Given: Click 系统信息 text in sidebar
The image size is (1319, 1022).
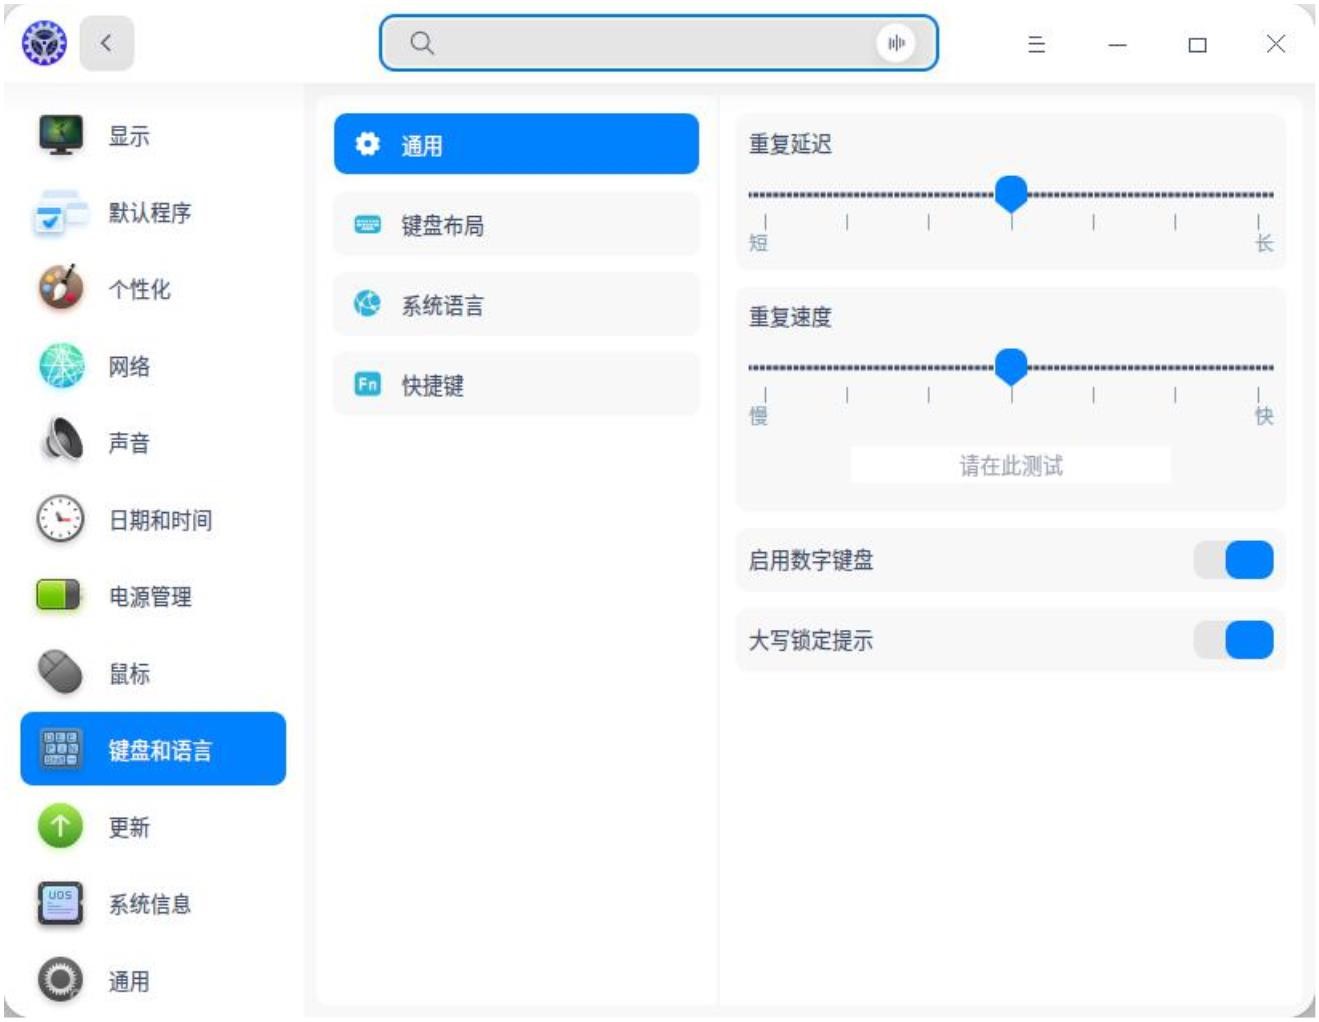Looking at the screenshot, I should pyautogui.click(x=150, y=904).
